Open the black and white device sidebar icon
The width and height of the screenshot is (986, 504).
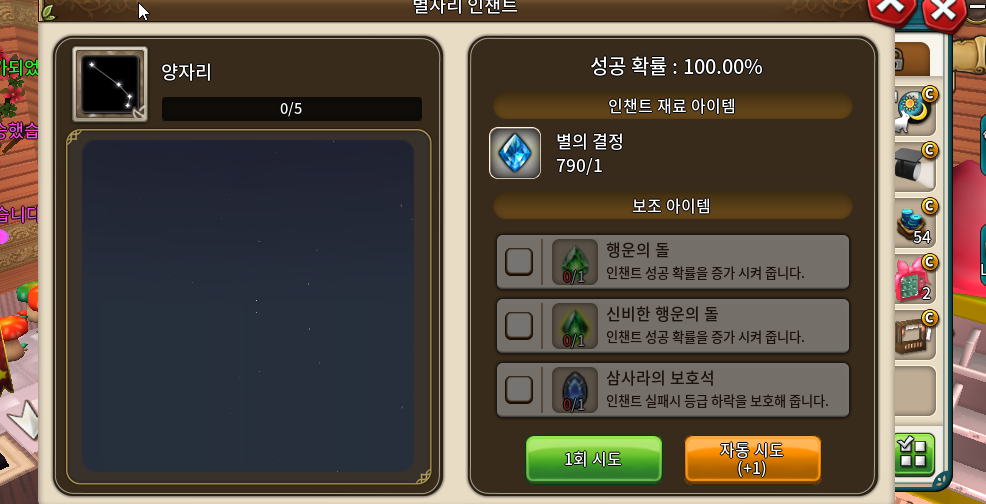(916, 167)
